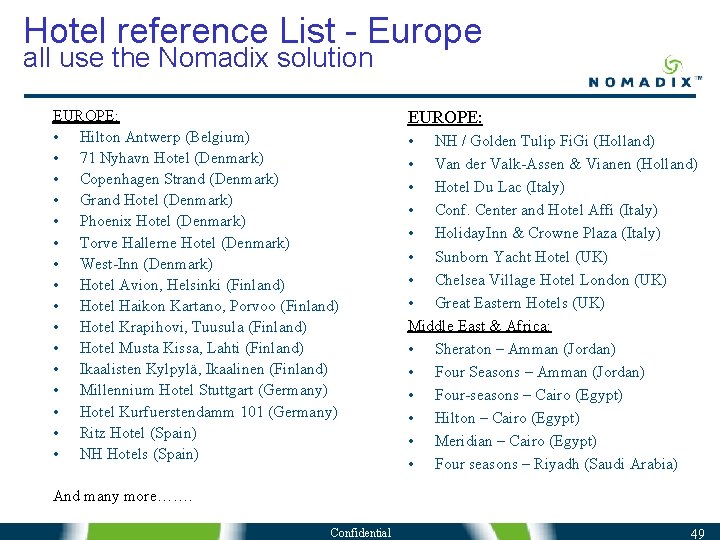Click 'NH Hotels (Spain)' entry

139,455
